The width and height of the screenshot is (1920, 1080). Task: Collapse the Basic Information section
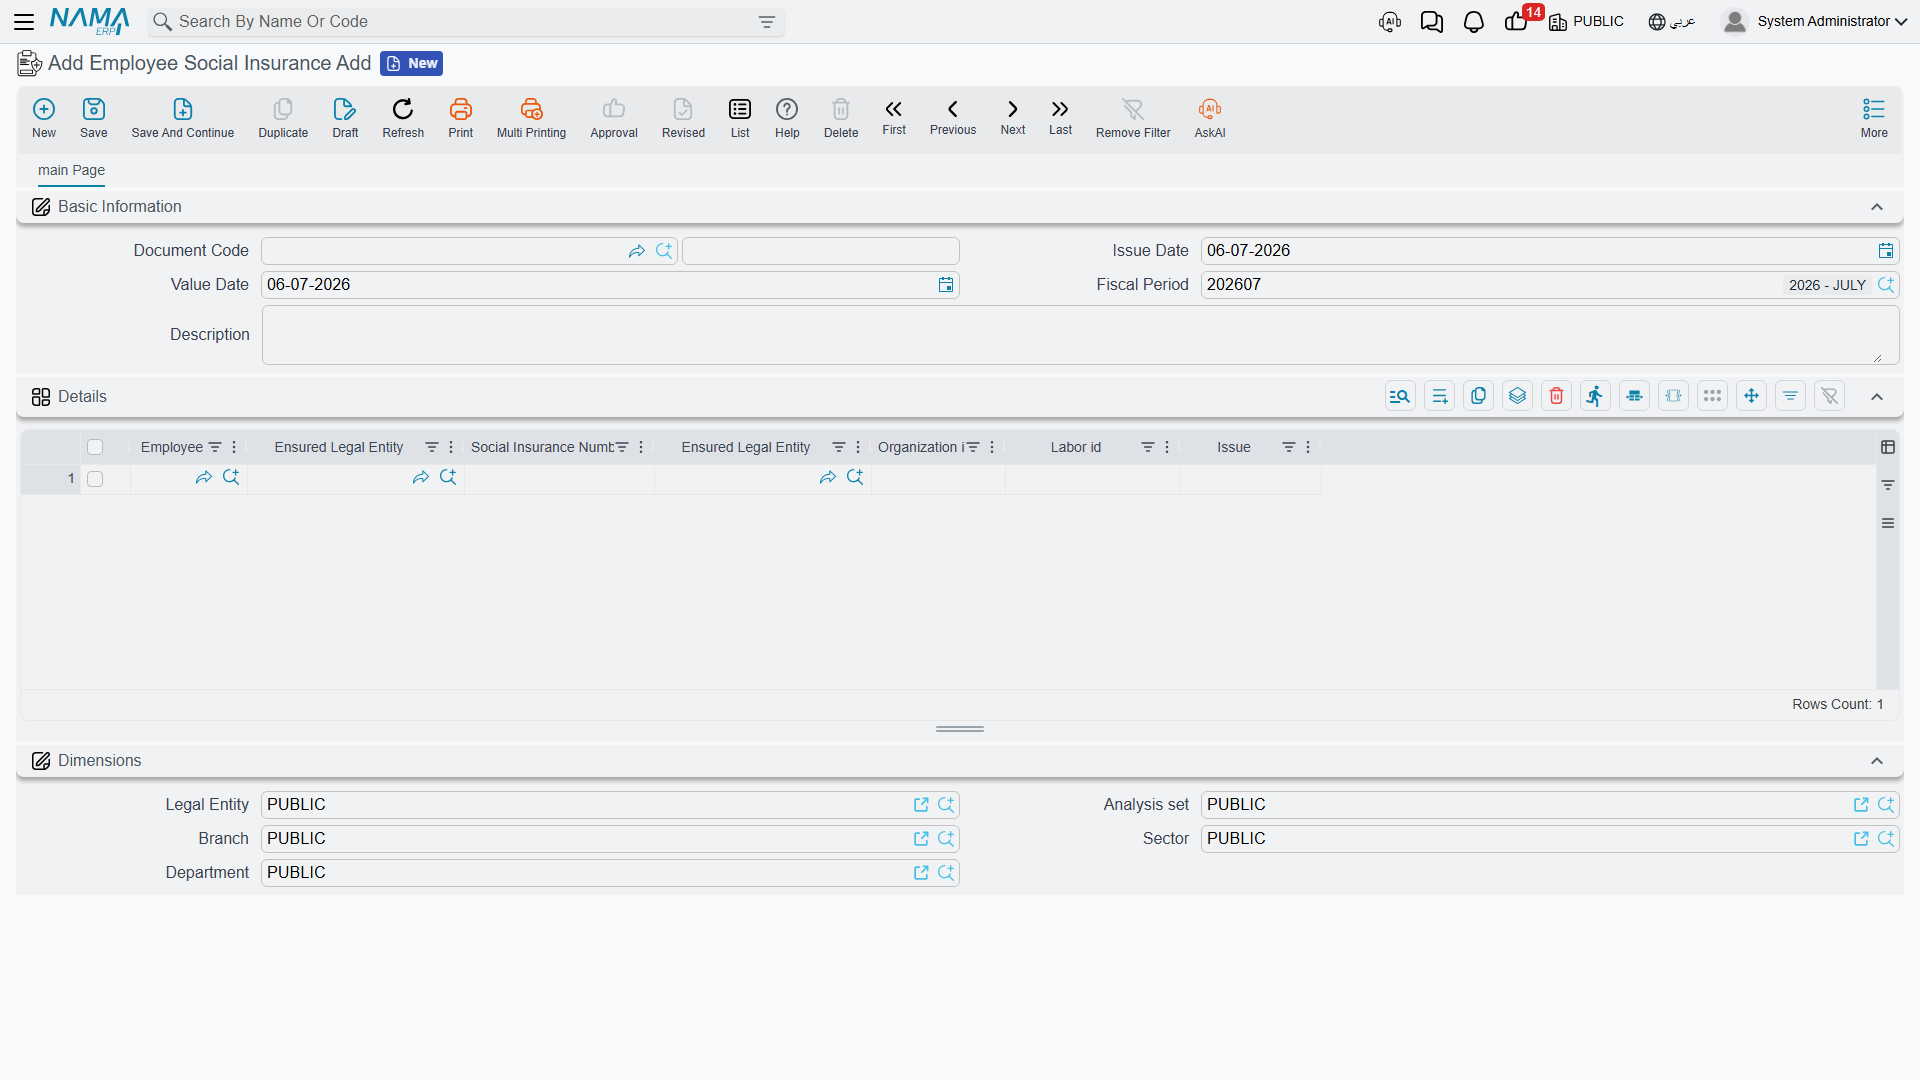click(1877, 207)
